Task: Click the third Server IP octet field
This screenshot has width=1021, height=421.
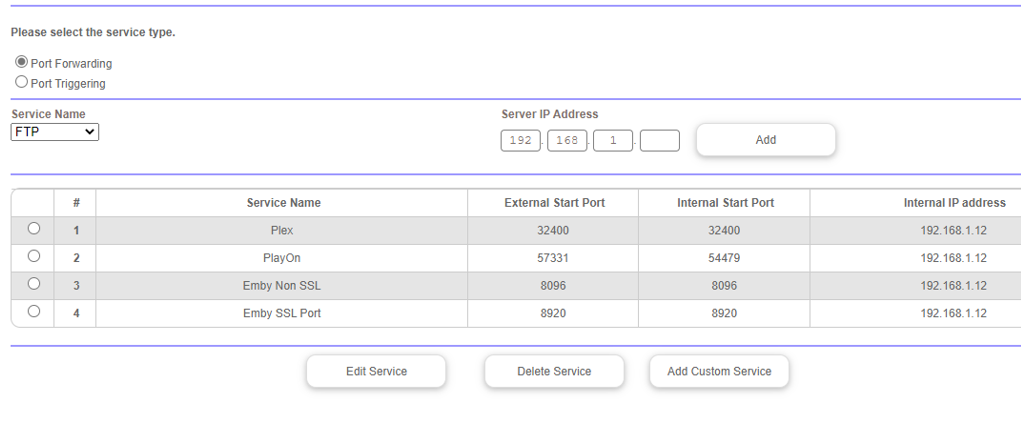Action: pyautogui.click(x=613, y=141)
